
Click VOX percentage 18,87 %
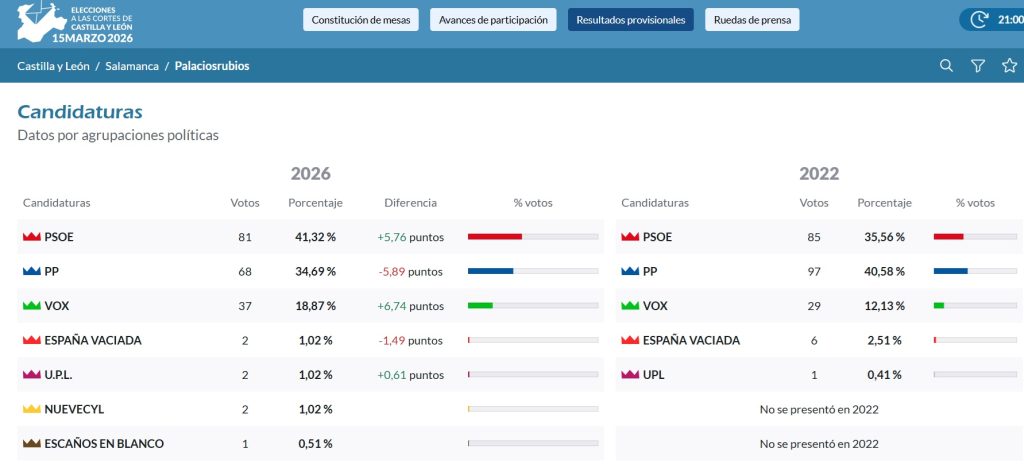coord(315,306)
